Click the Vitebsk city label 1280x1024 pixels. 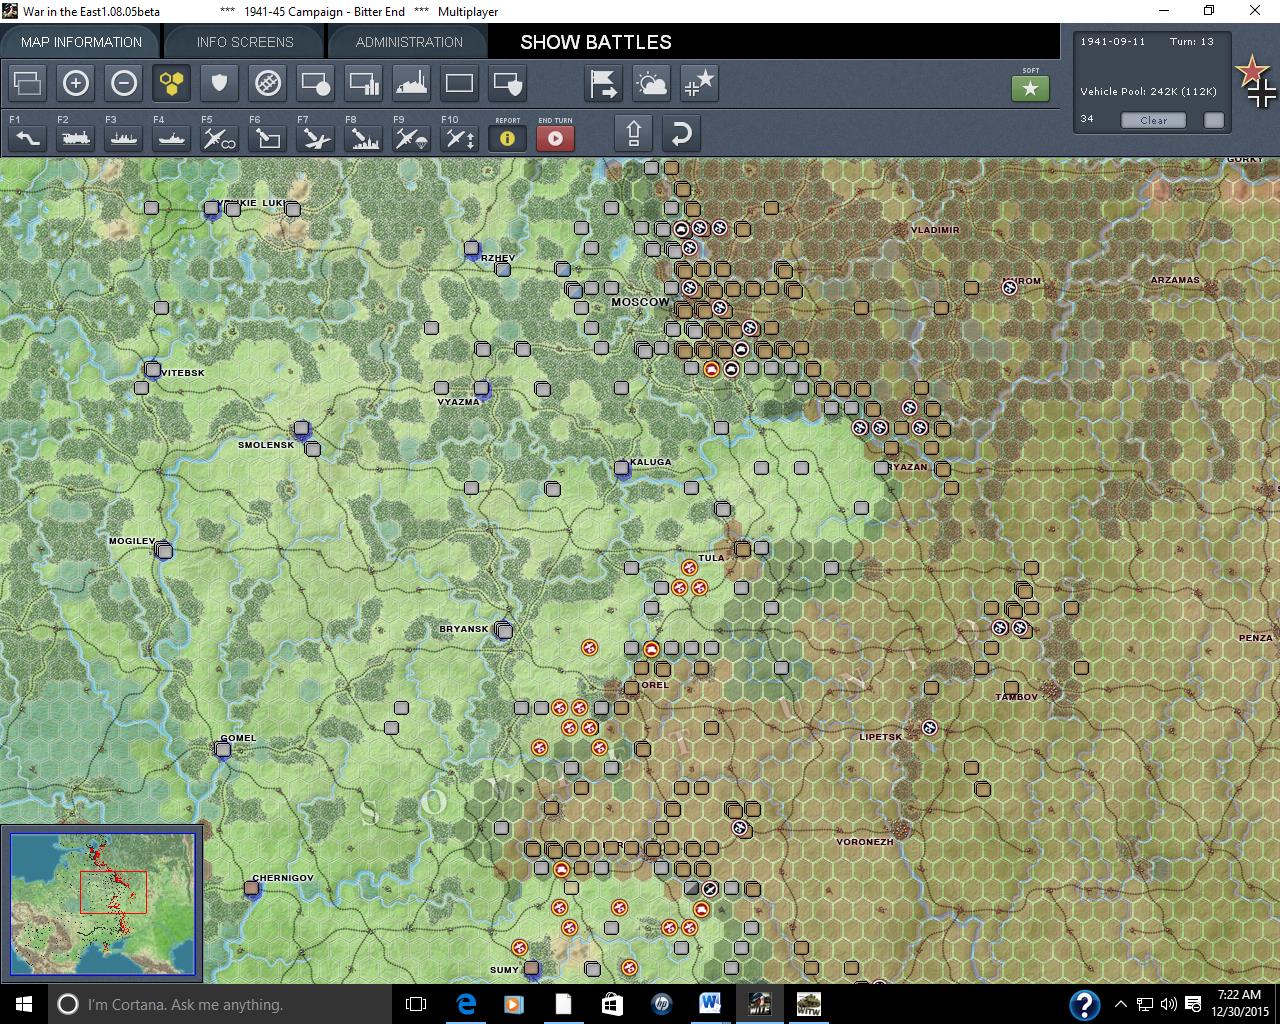pos(183,373)
